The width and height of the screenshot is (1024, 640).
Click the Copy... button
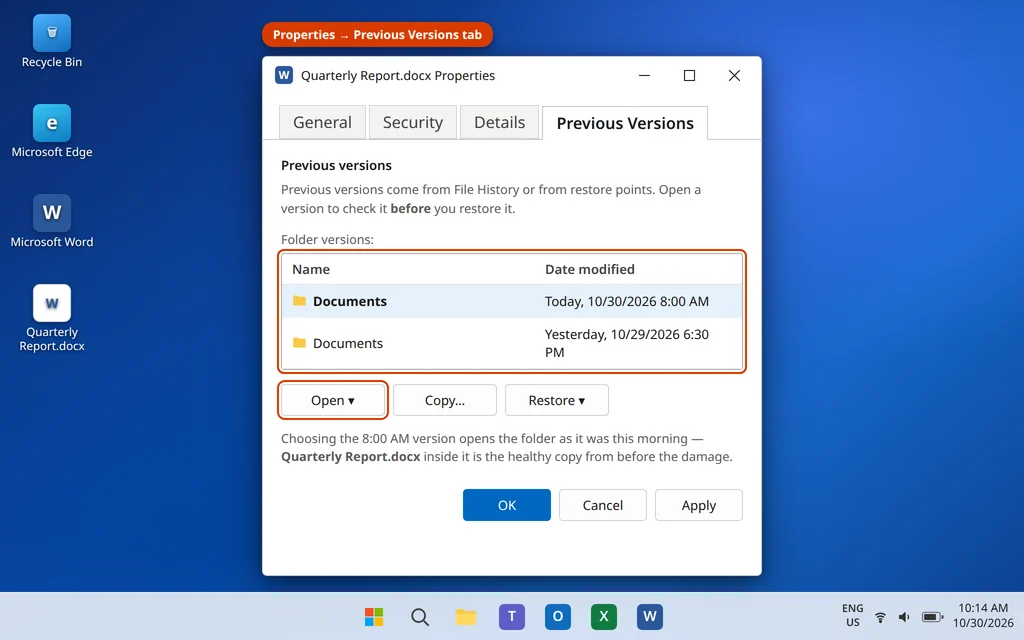(x=445, y=400)
